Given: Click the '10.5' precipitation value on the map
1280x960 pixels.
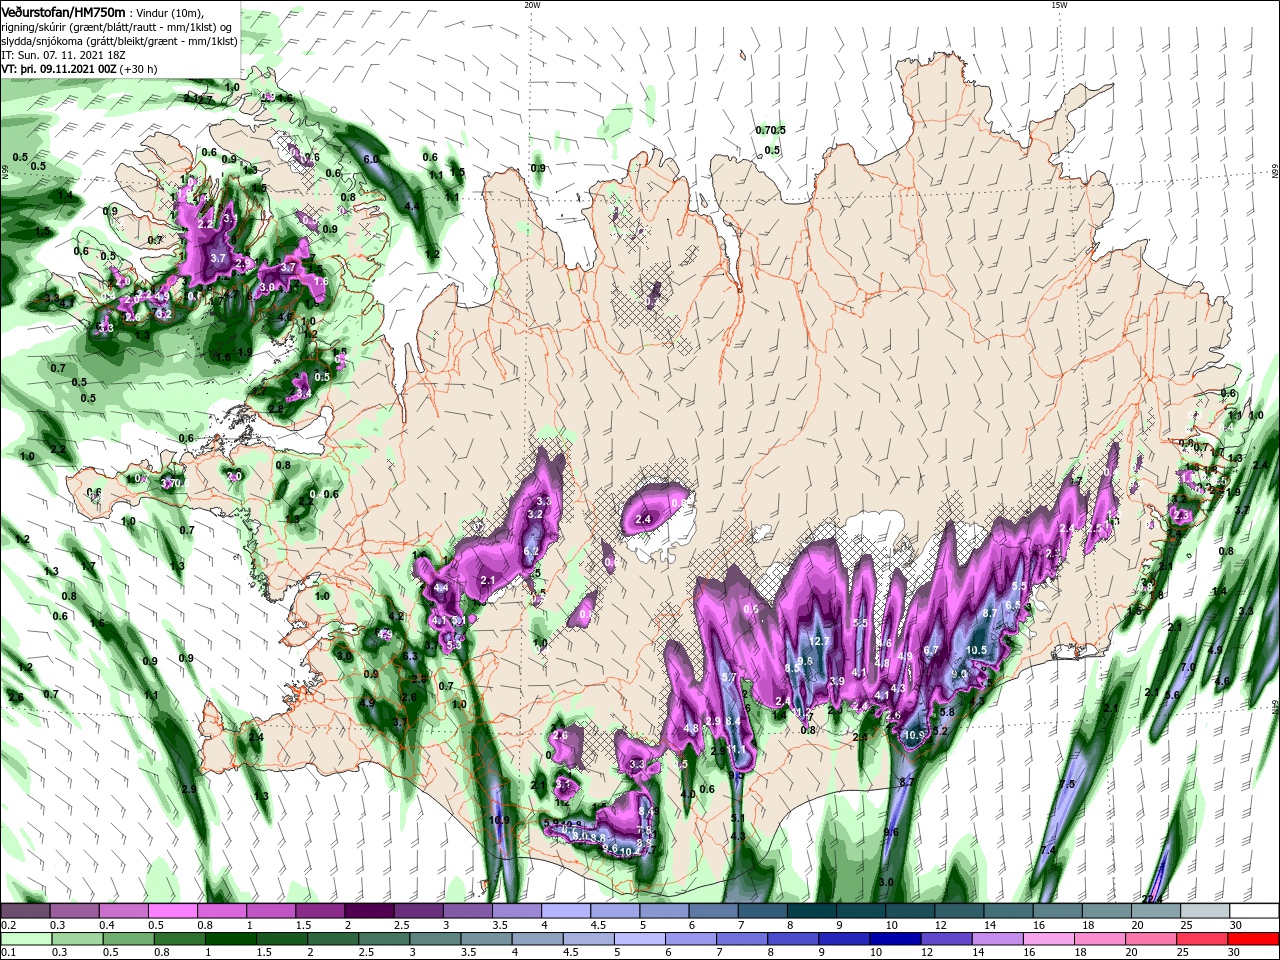Looking at the screenshot, I should coord(977,650).
